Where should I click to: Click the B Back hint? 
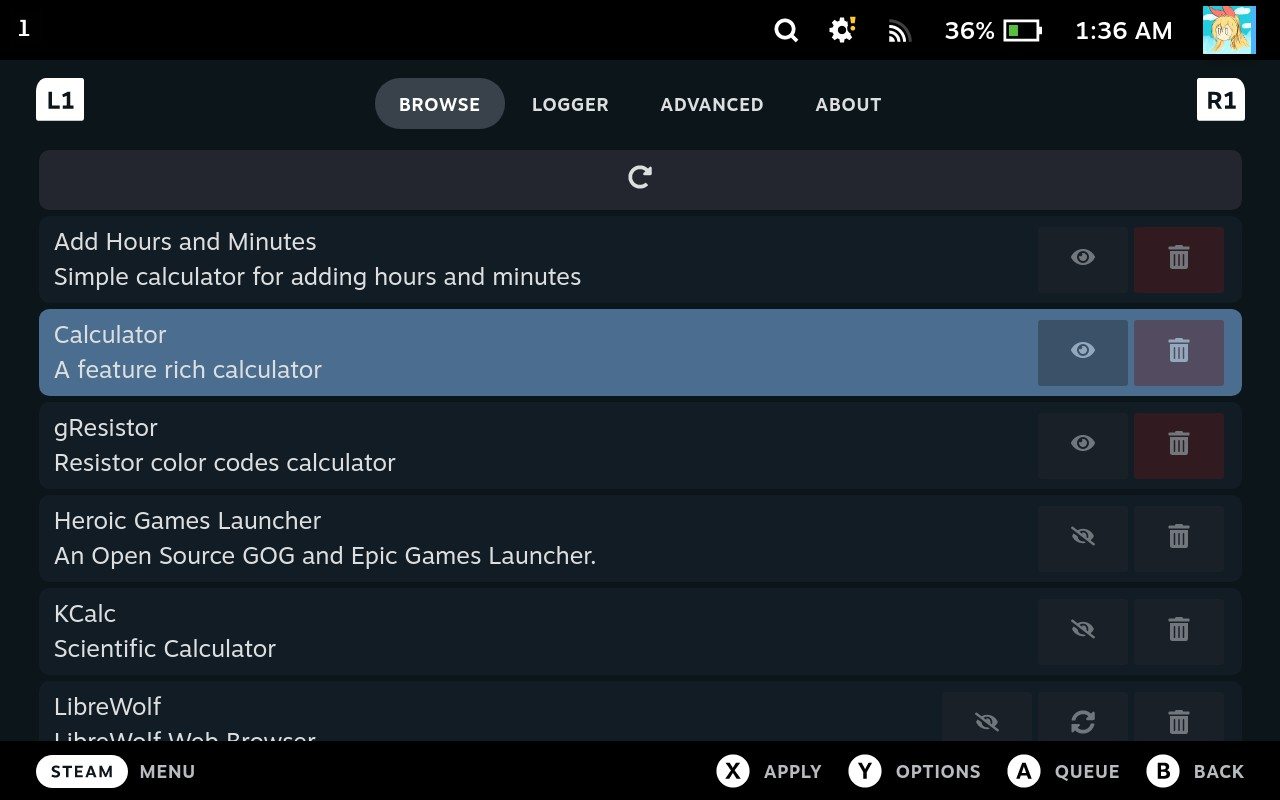coord(1195,771)
